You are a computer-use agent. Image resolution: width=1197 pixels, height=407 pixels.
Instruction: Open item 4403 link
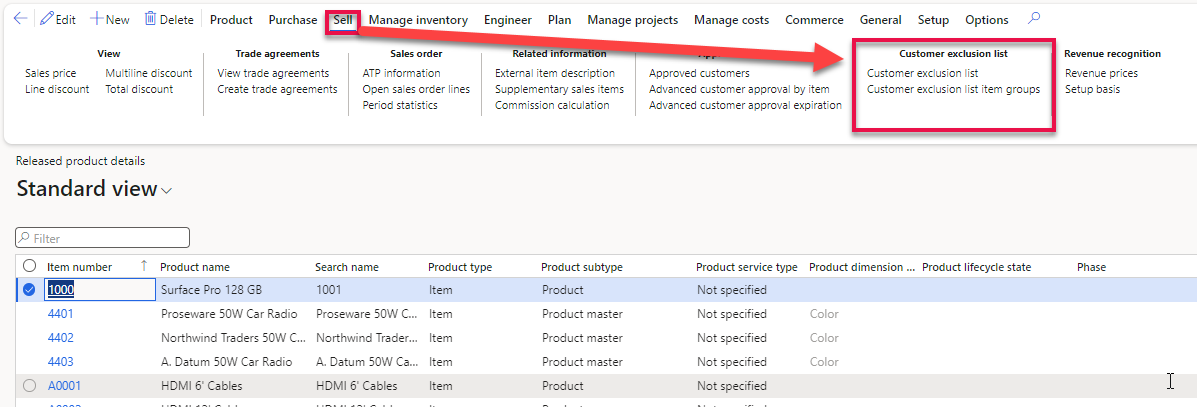click(61, 362)
